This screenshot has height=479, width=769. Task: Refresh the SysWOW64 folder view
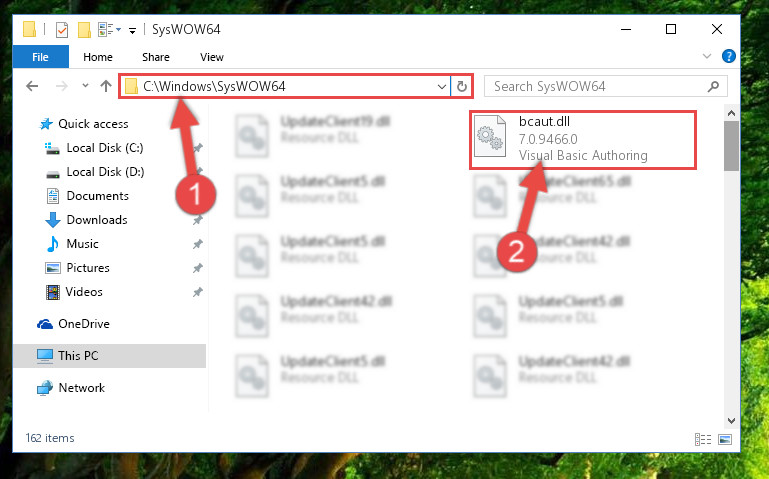pyautogui.click(x=461, y=87)
